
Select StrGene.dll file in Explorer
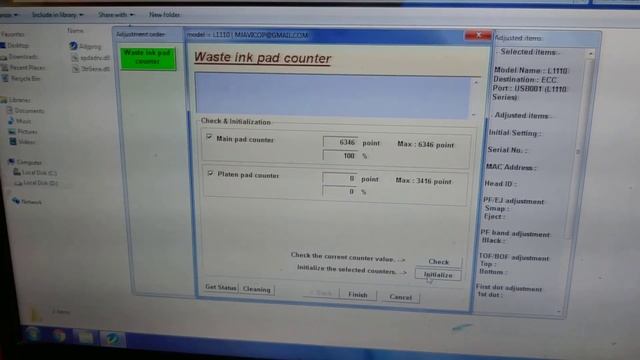click(x=91, y=69)
